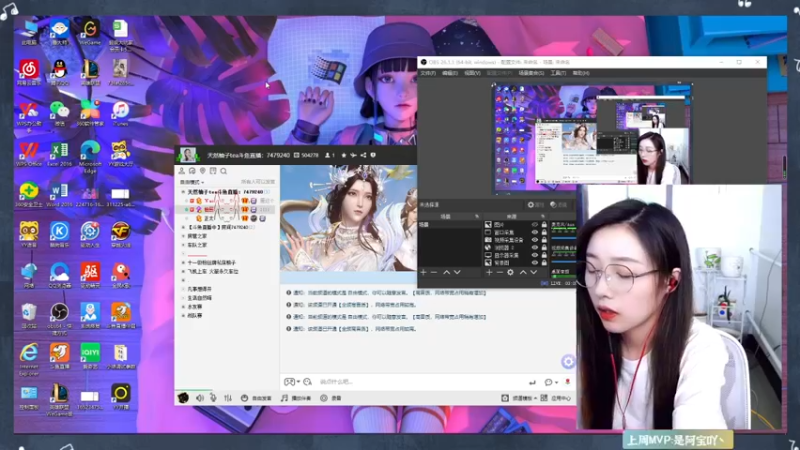
Task: Open the OBS 视图(V) menu
Action: click(472, 73)
